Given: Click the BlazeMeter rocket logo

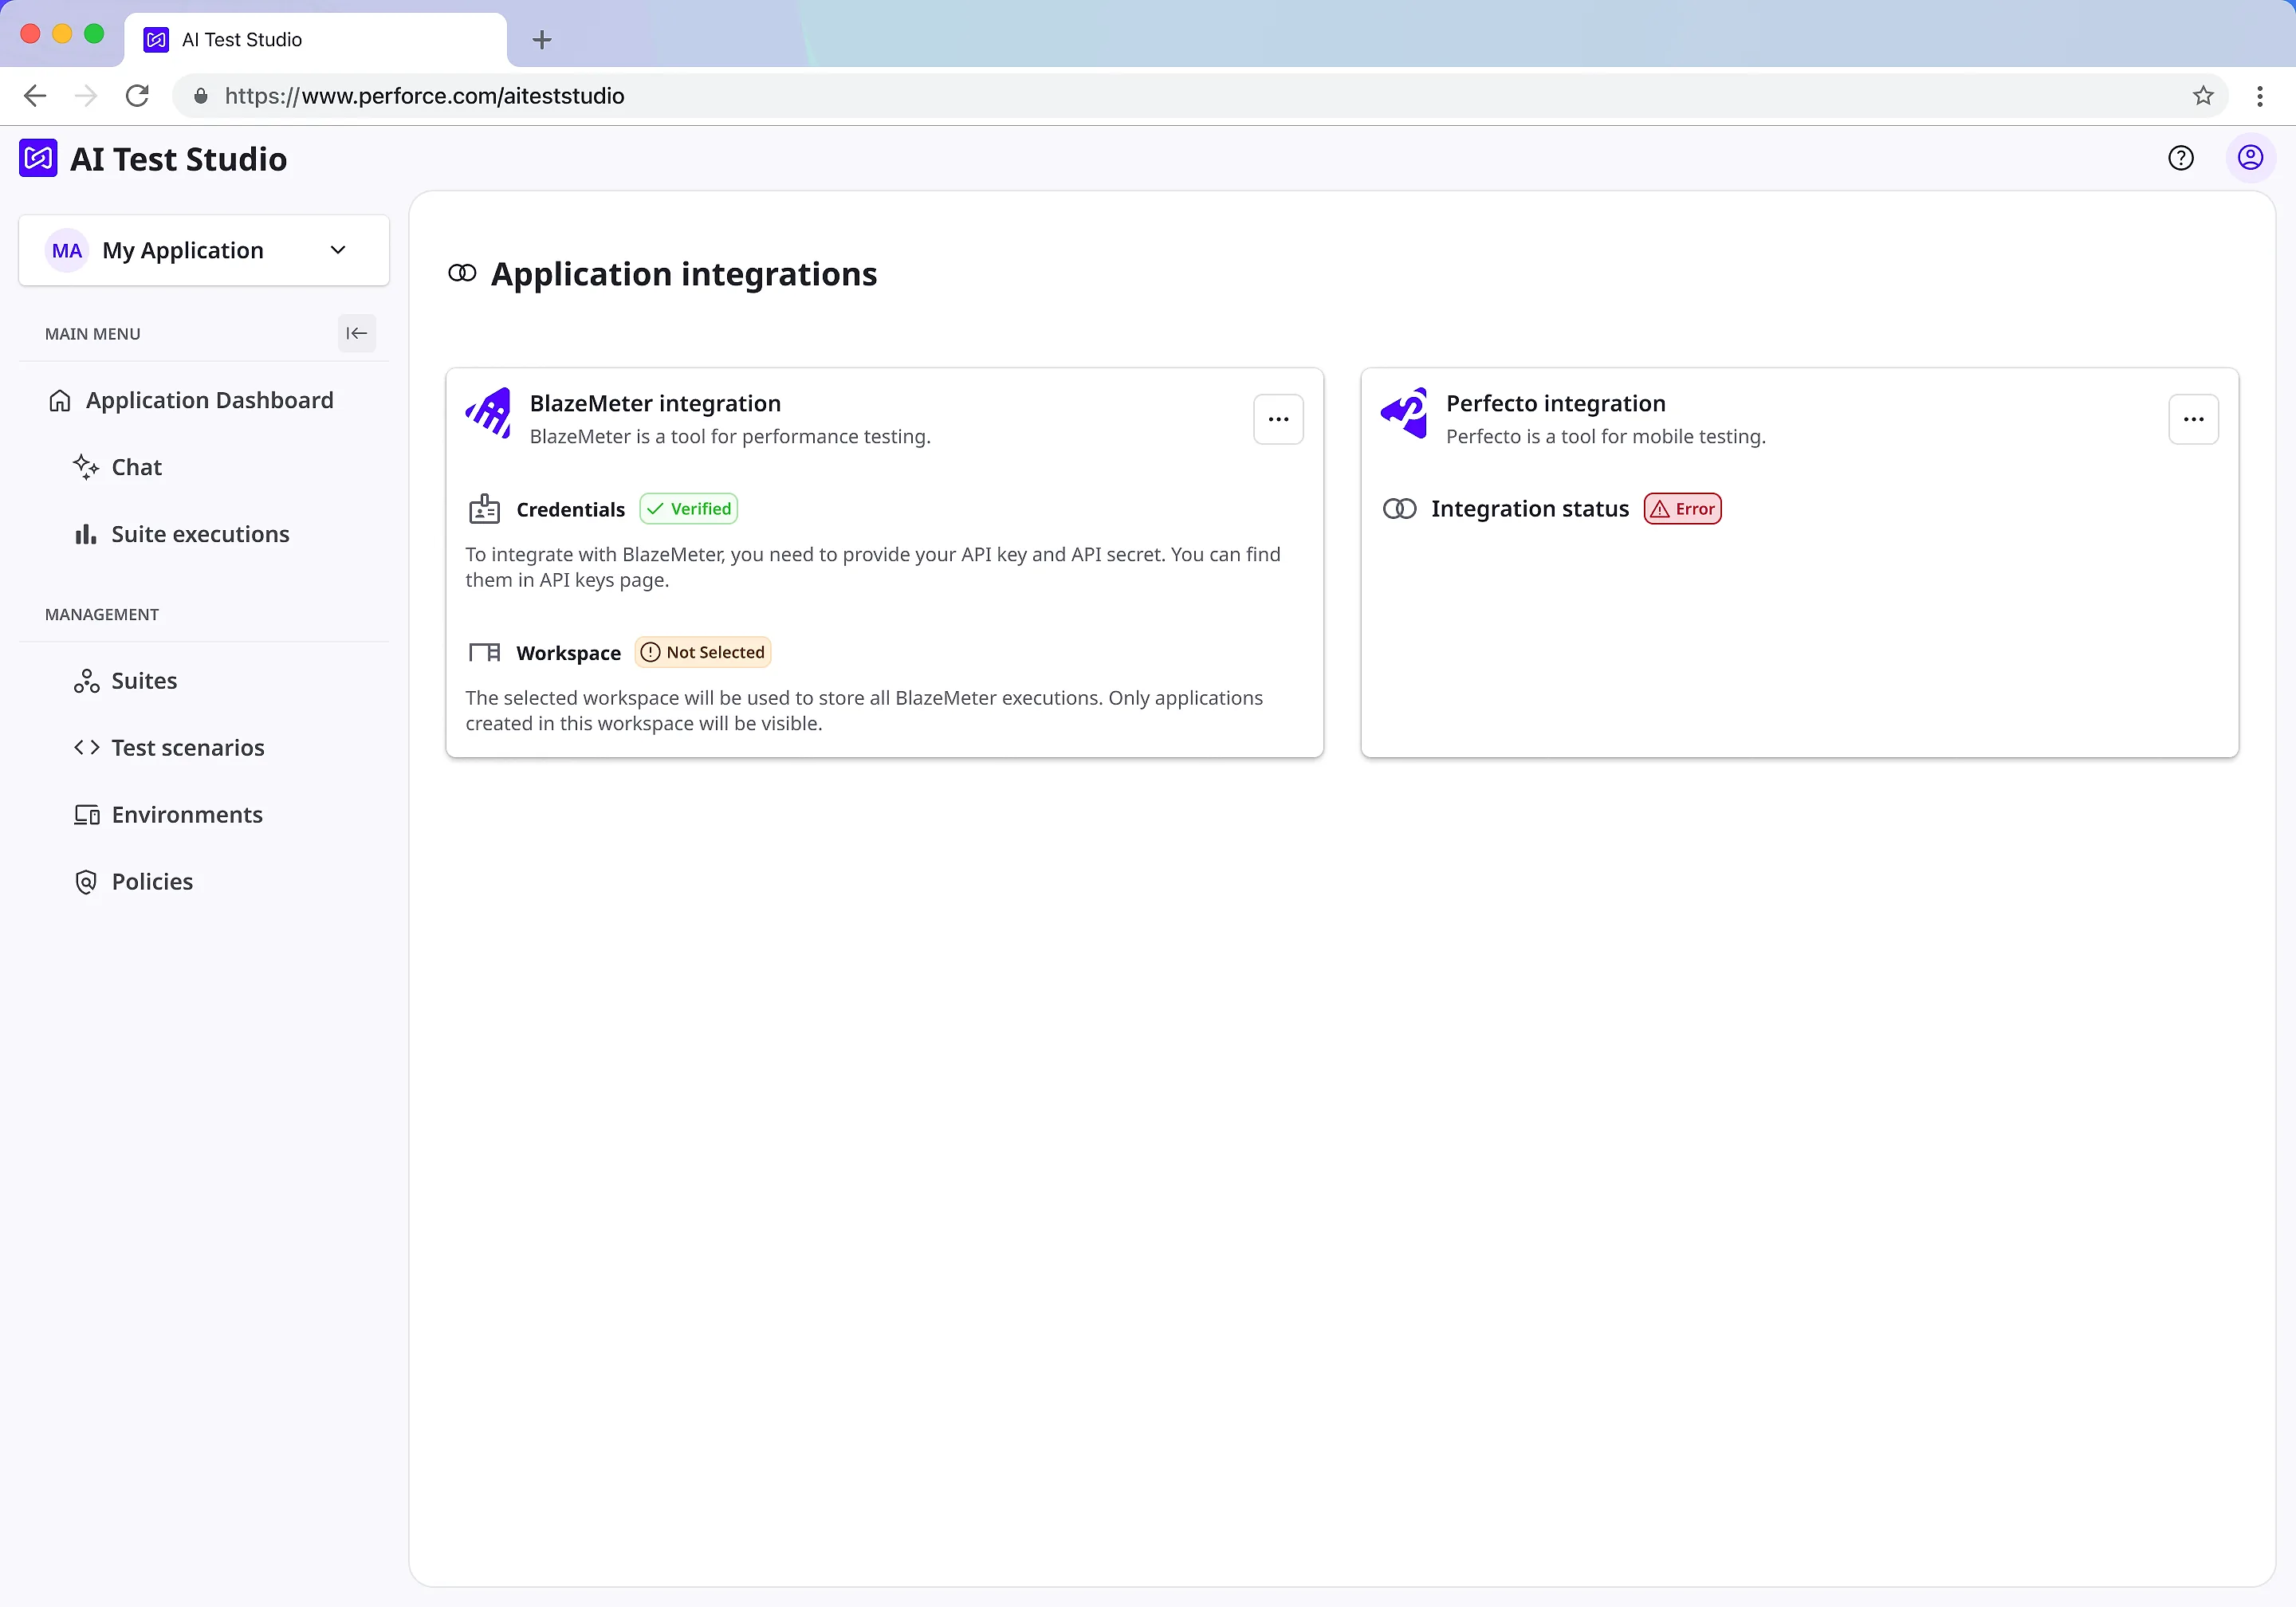Looking at the screenshot, I should coord(489,413).
